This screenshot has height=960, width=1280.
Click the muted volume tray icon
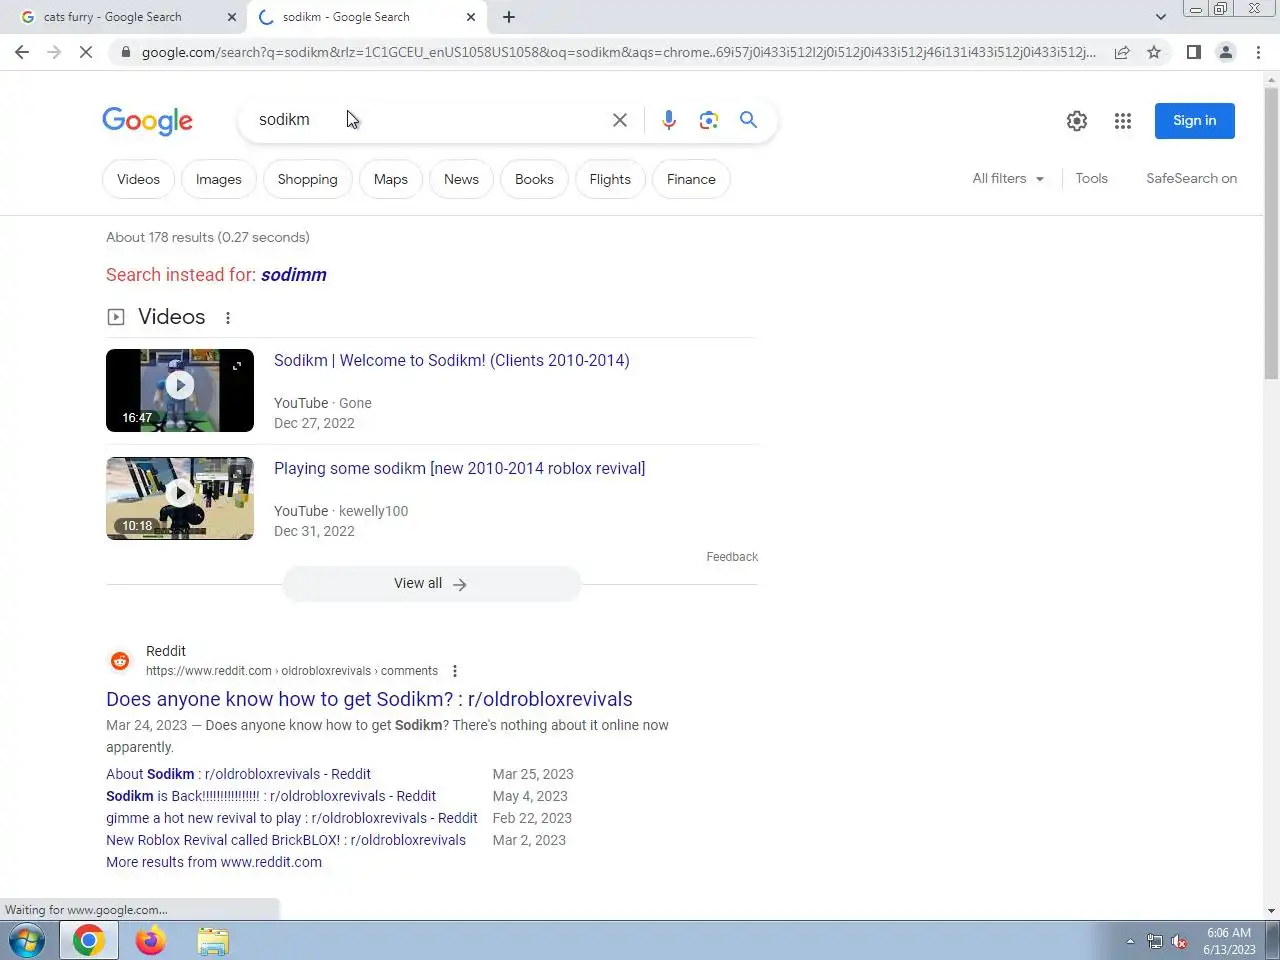(1180, 942)
